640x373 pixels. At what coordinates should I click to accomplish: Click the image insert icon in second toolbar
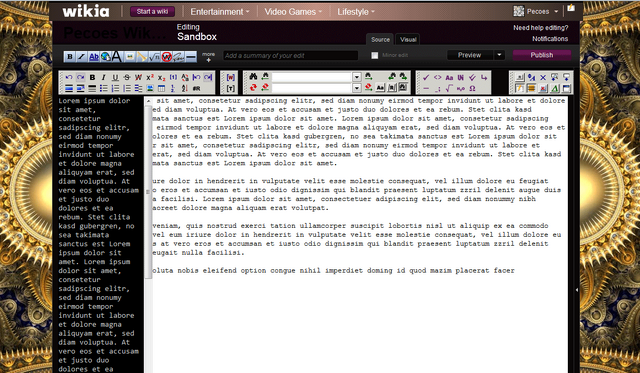coord(150,88)
